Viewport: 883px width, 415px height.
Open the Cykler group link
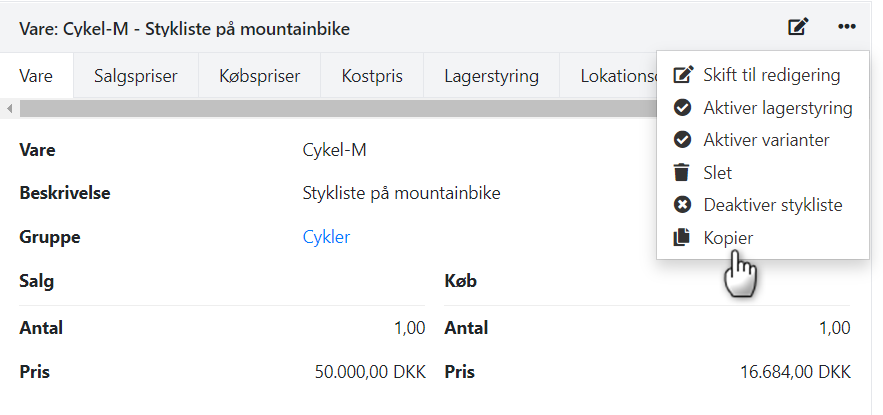click(x=326, y=237)
